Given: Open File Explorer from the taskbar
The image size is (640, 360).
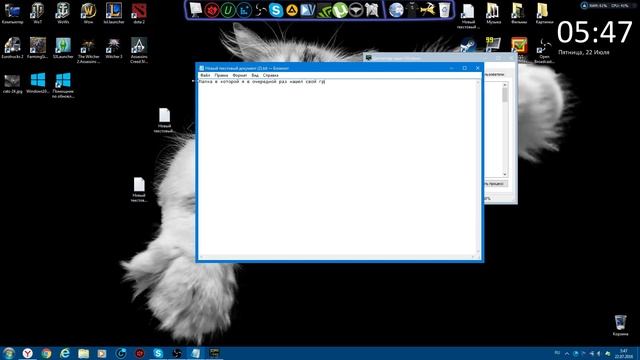Looking at the screenshot, I should tap(84, 353).
